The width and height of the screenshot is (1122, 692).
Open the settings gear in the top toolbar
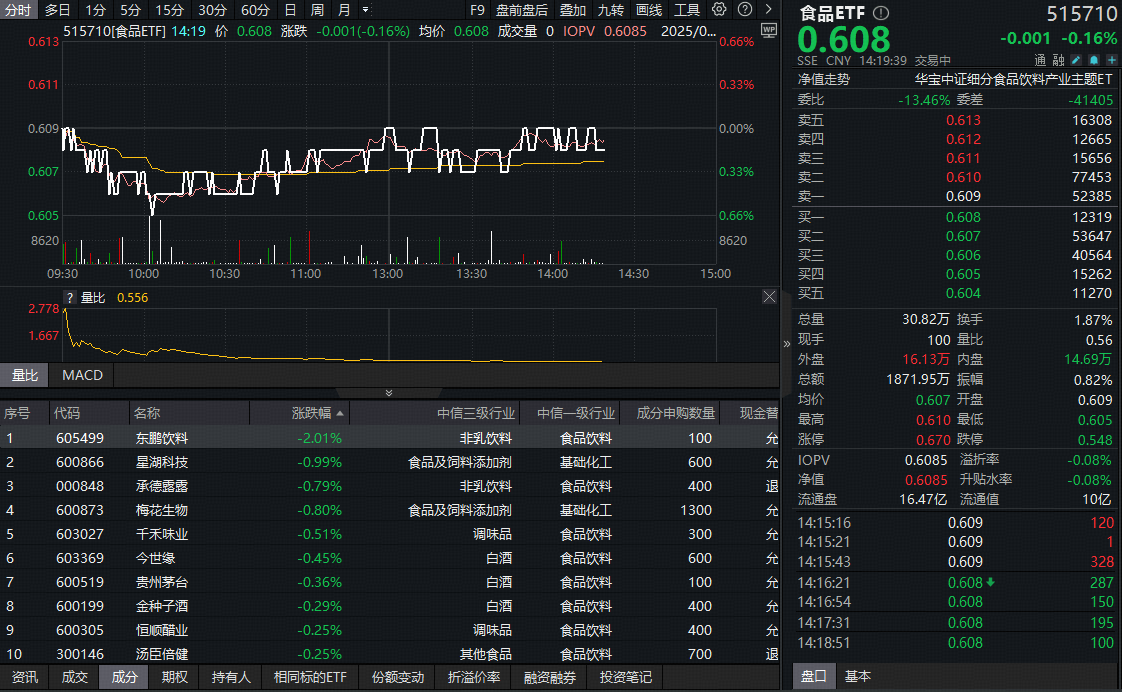point(720,9)
